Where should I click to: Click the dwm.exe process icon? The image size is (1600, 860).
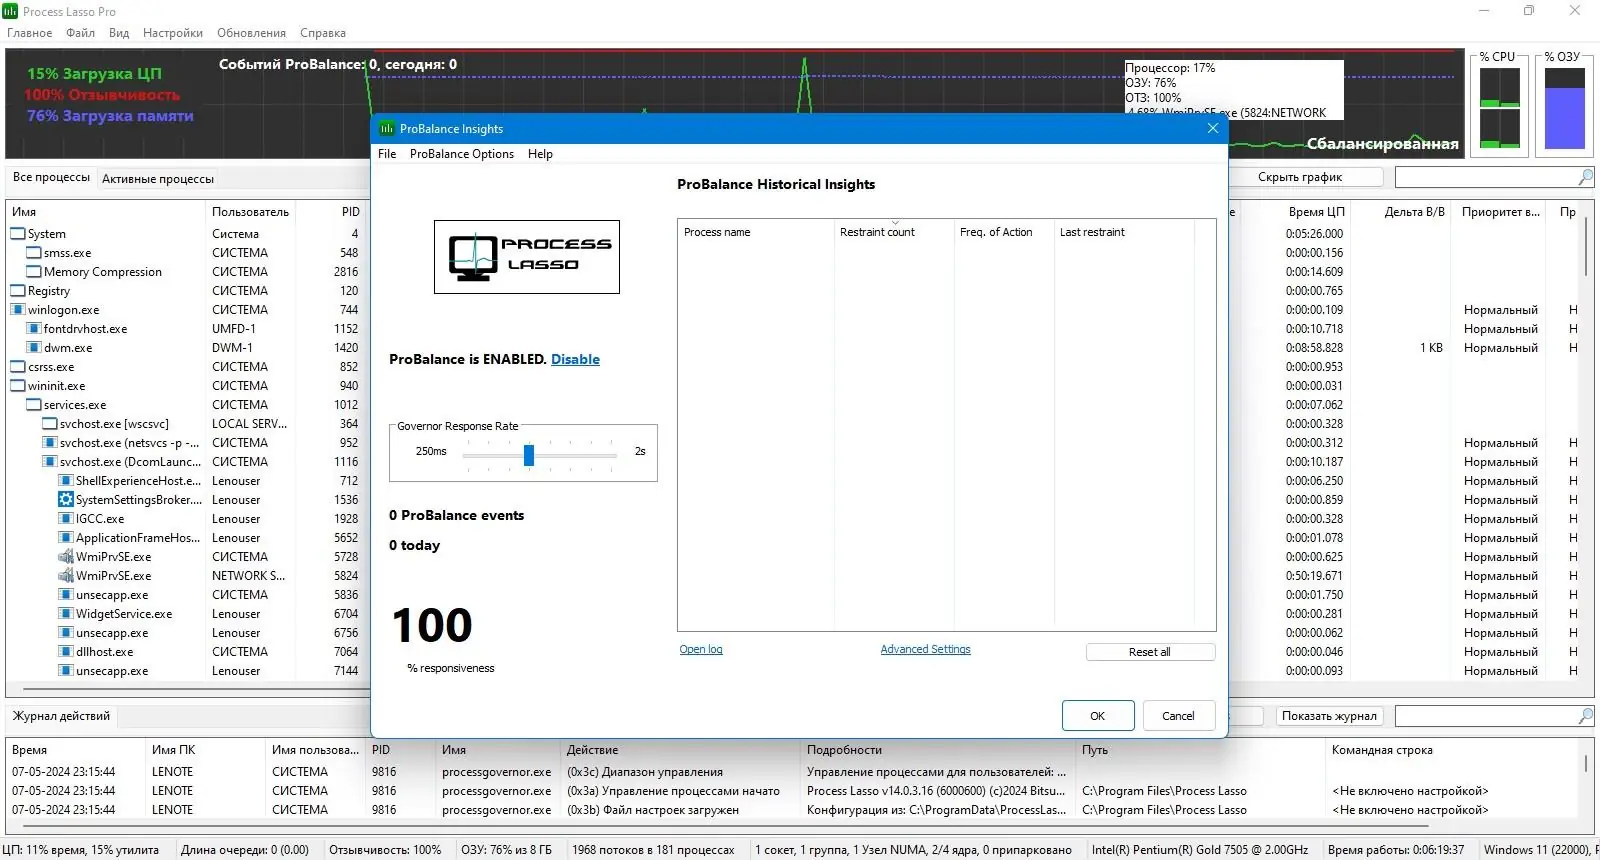34,348
